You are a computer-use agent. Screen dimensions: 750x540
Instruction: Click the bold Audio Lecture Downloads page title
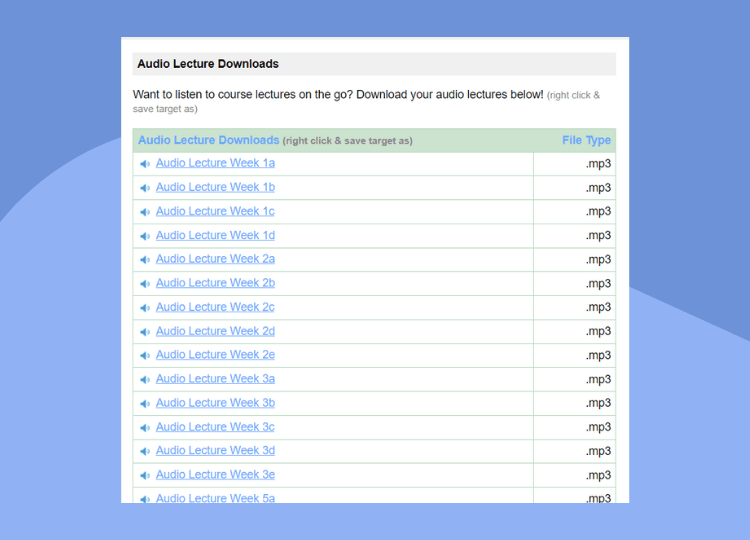coord(208,64)
